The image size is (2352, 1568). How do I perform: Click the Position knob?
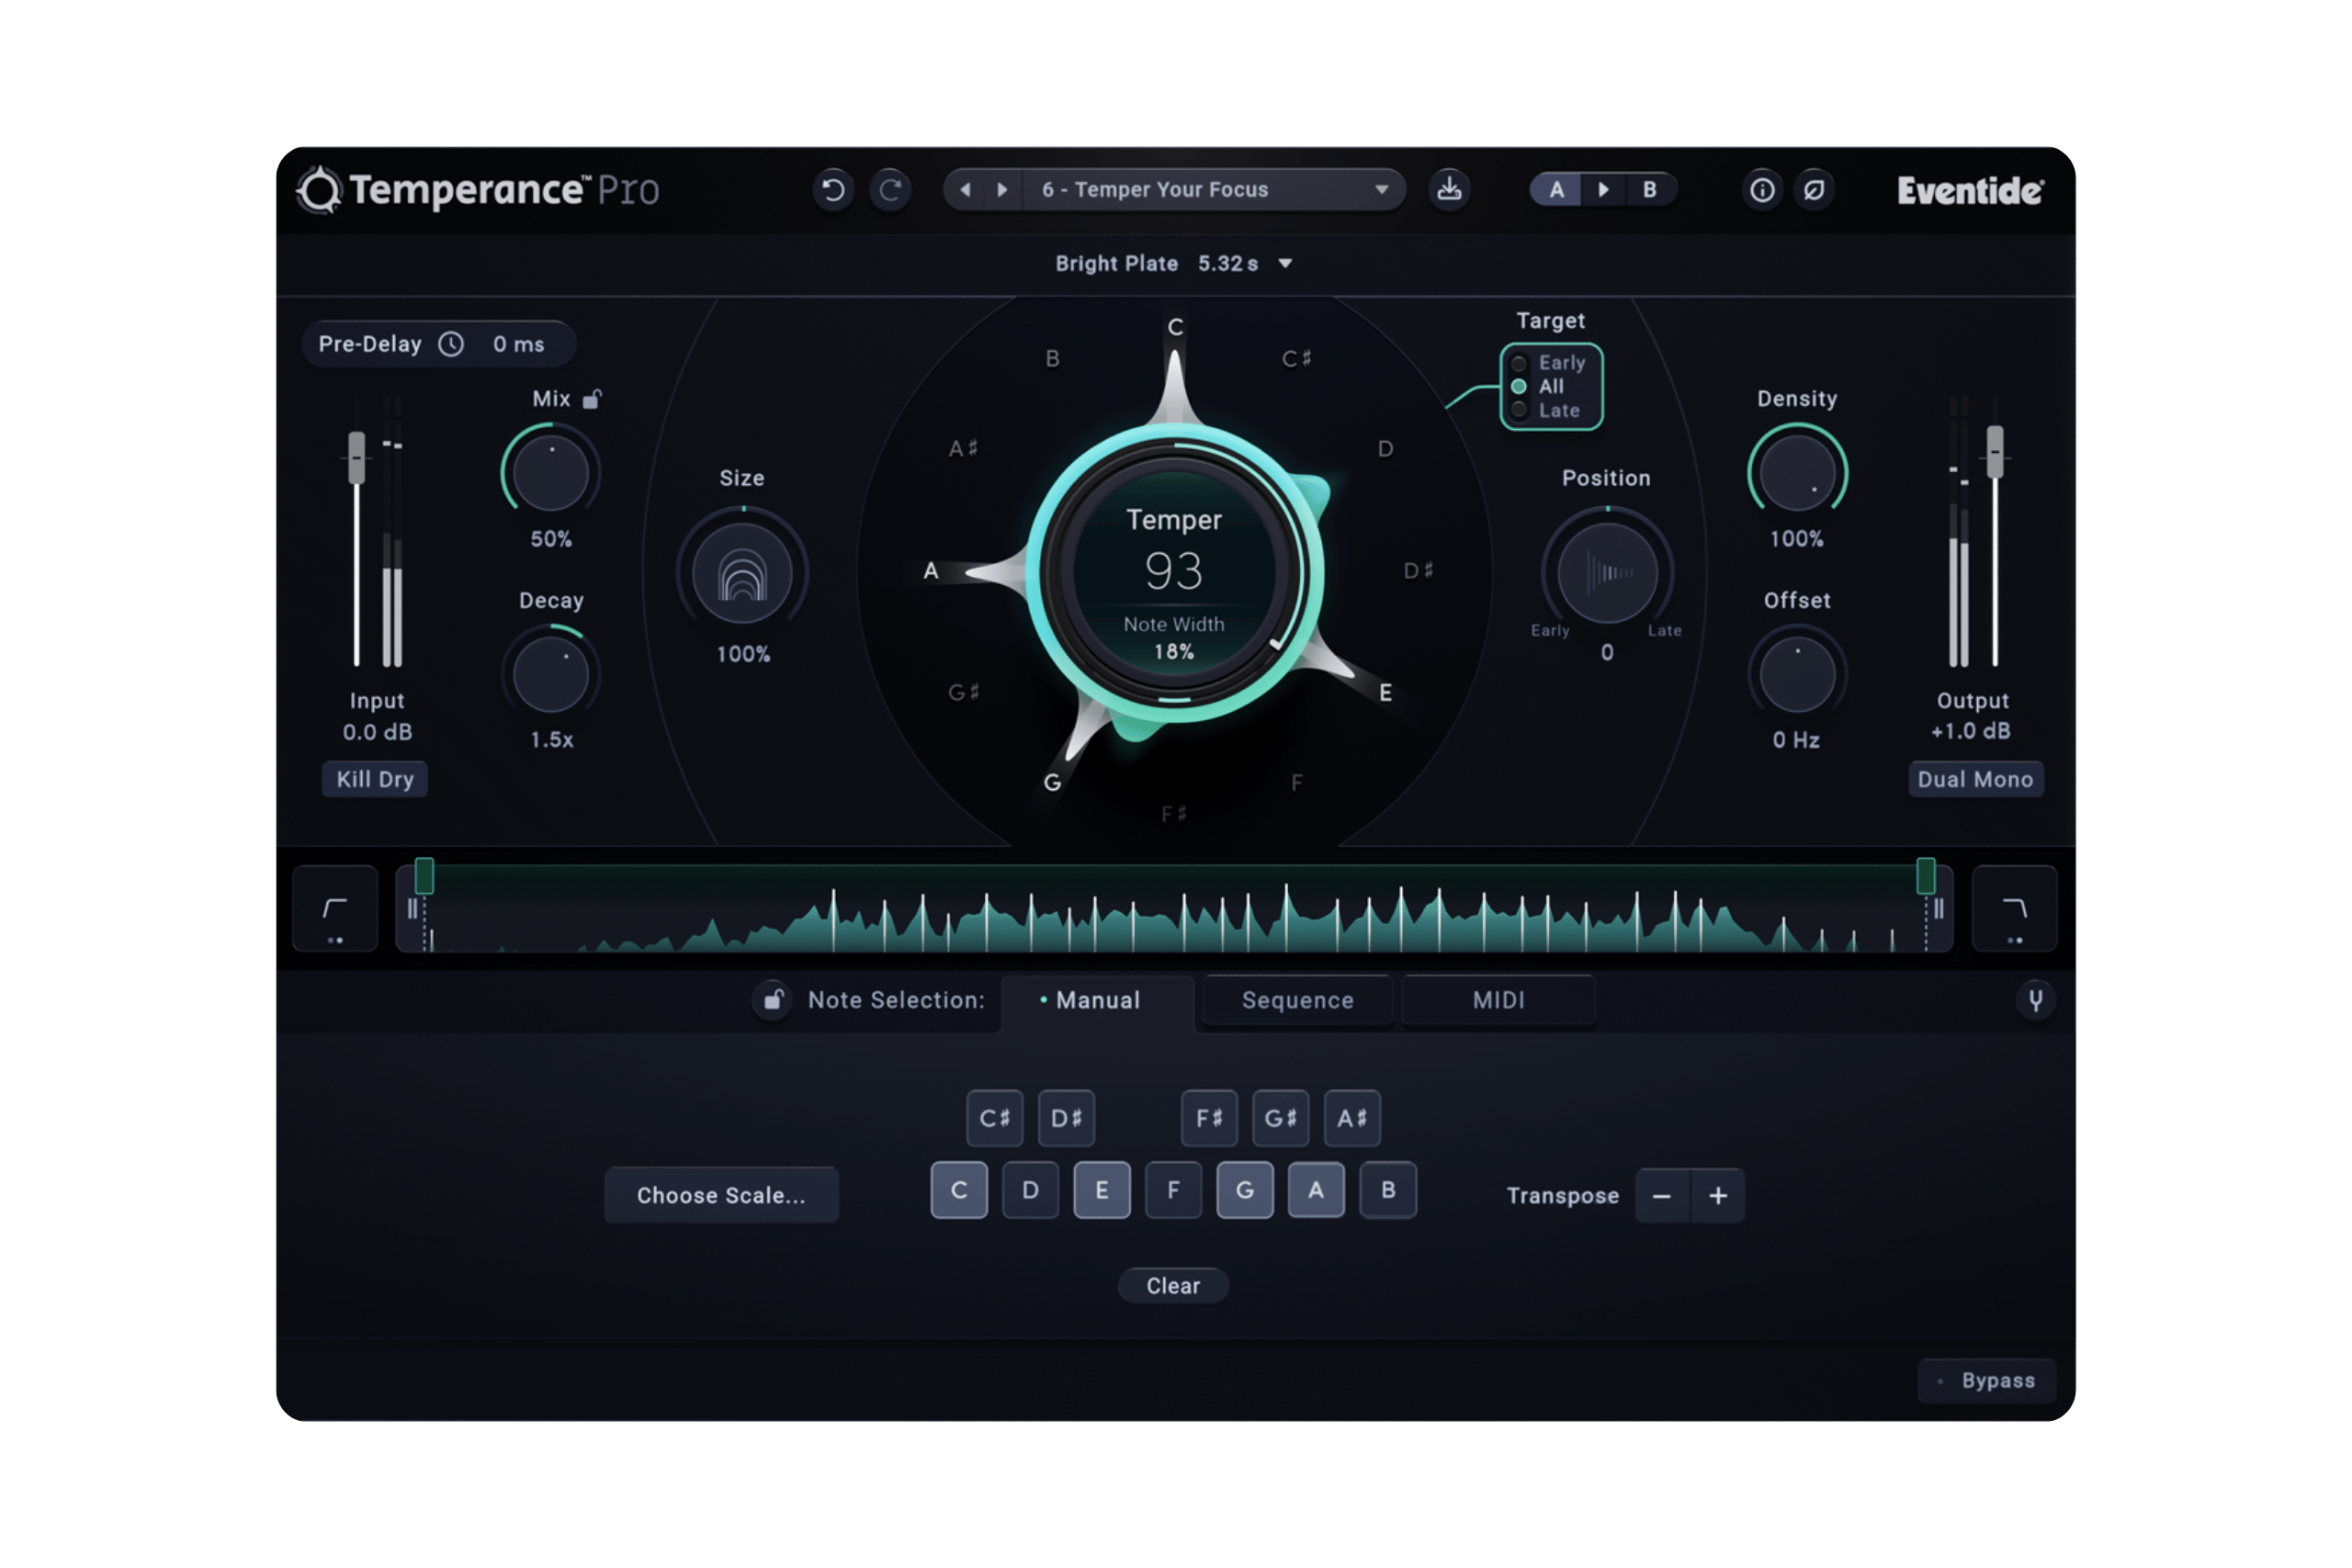click(1607, 573)
